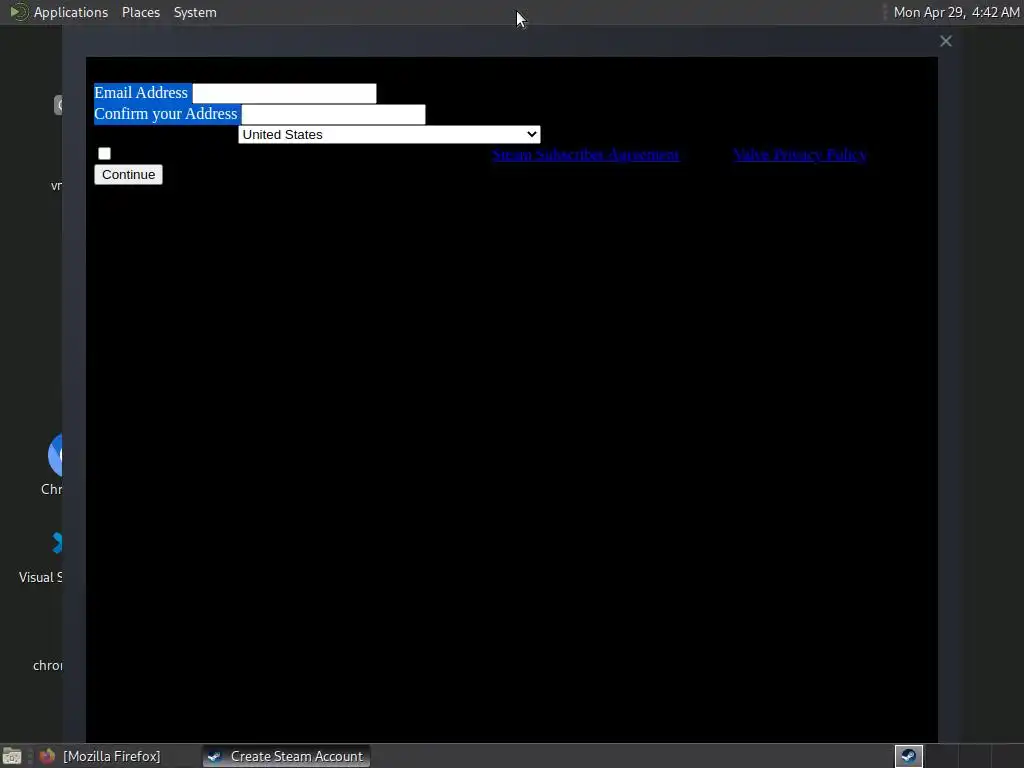The image size is (1024, 768).
Task: Open the United States country dropdown
Action: tap(389, 135)
